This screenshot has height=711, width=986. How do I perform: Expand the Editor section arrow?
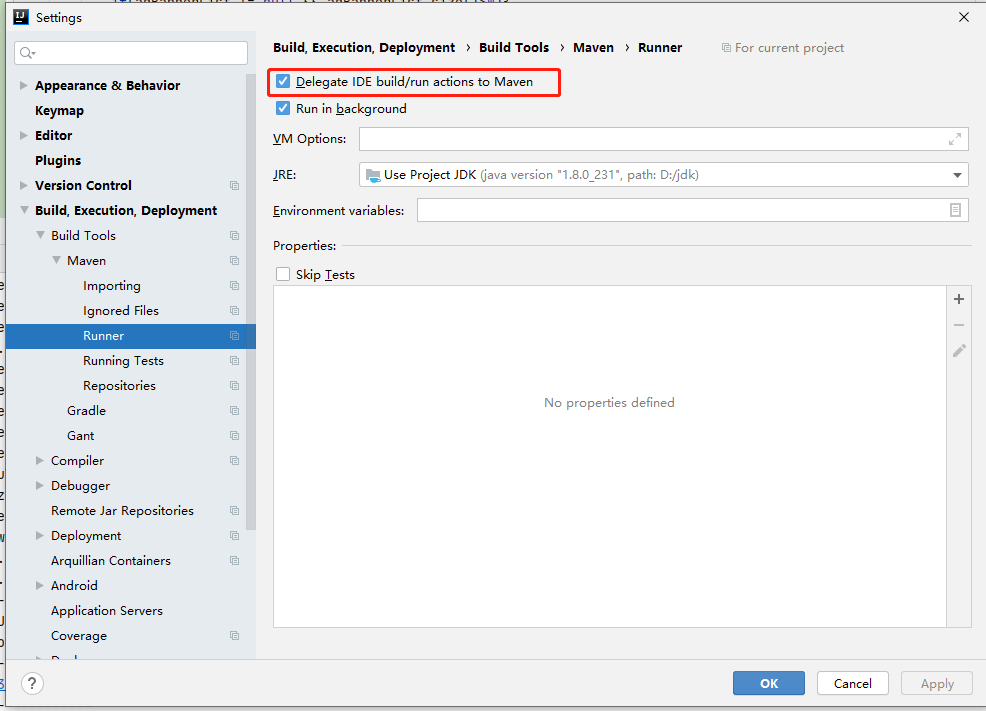[23, 135]
